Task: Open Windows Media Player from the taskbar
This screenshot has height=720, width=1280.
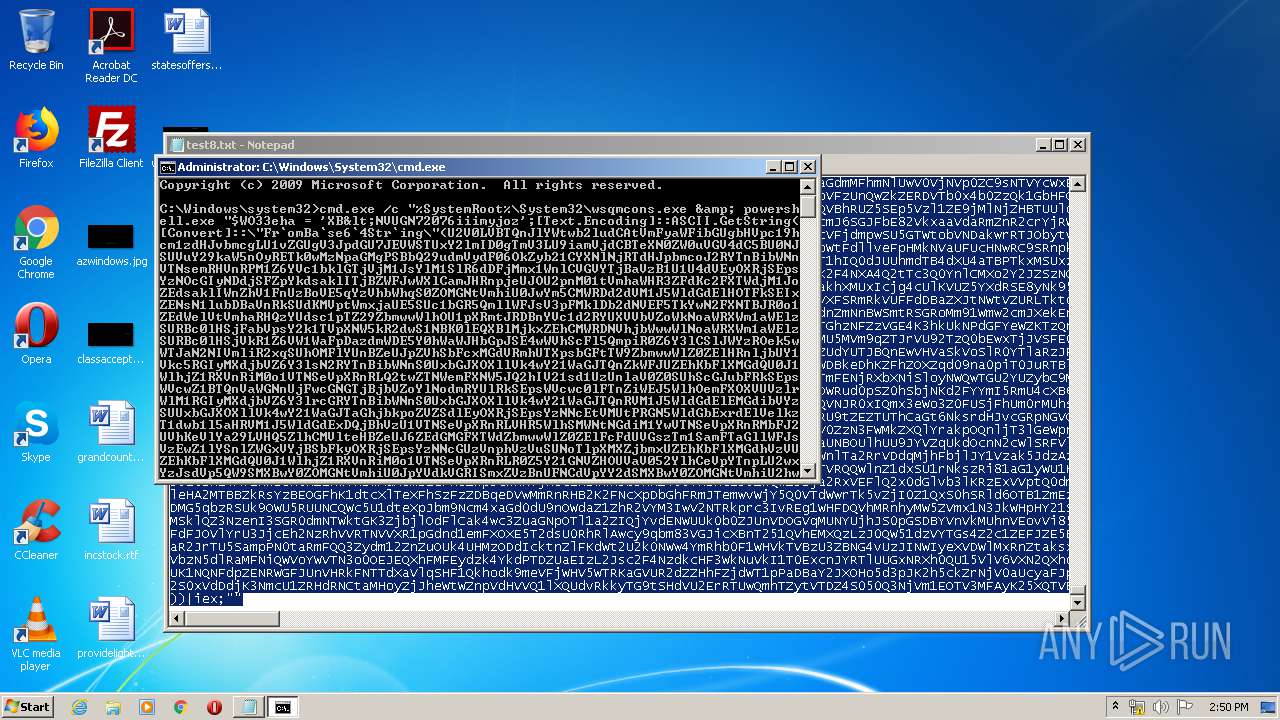Action: (x=147, y=707)
